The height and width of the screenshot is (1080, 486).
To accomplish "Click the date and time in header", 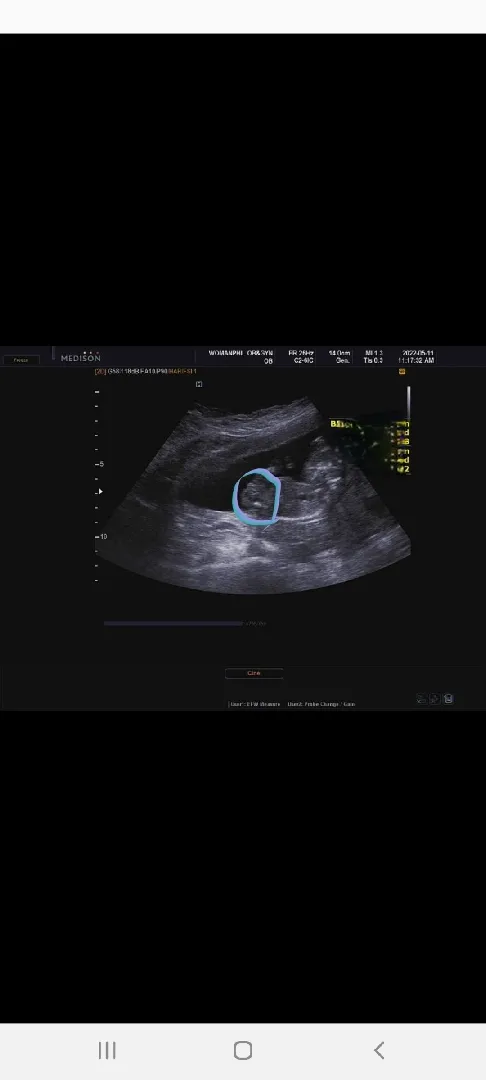I will pos(416,356).
